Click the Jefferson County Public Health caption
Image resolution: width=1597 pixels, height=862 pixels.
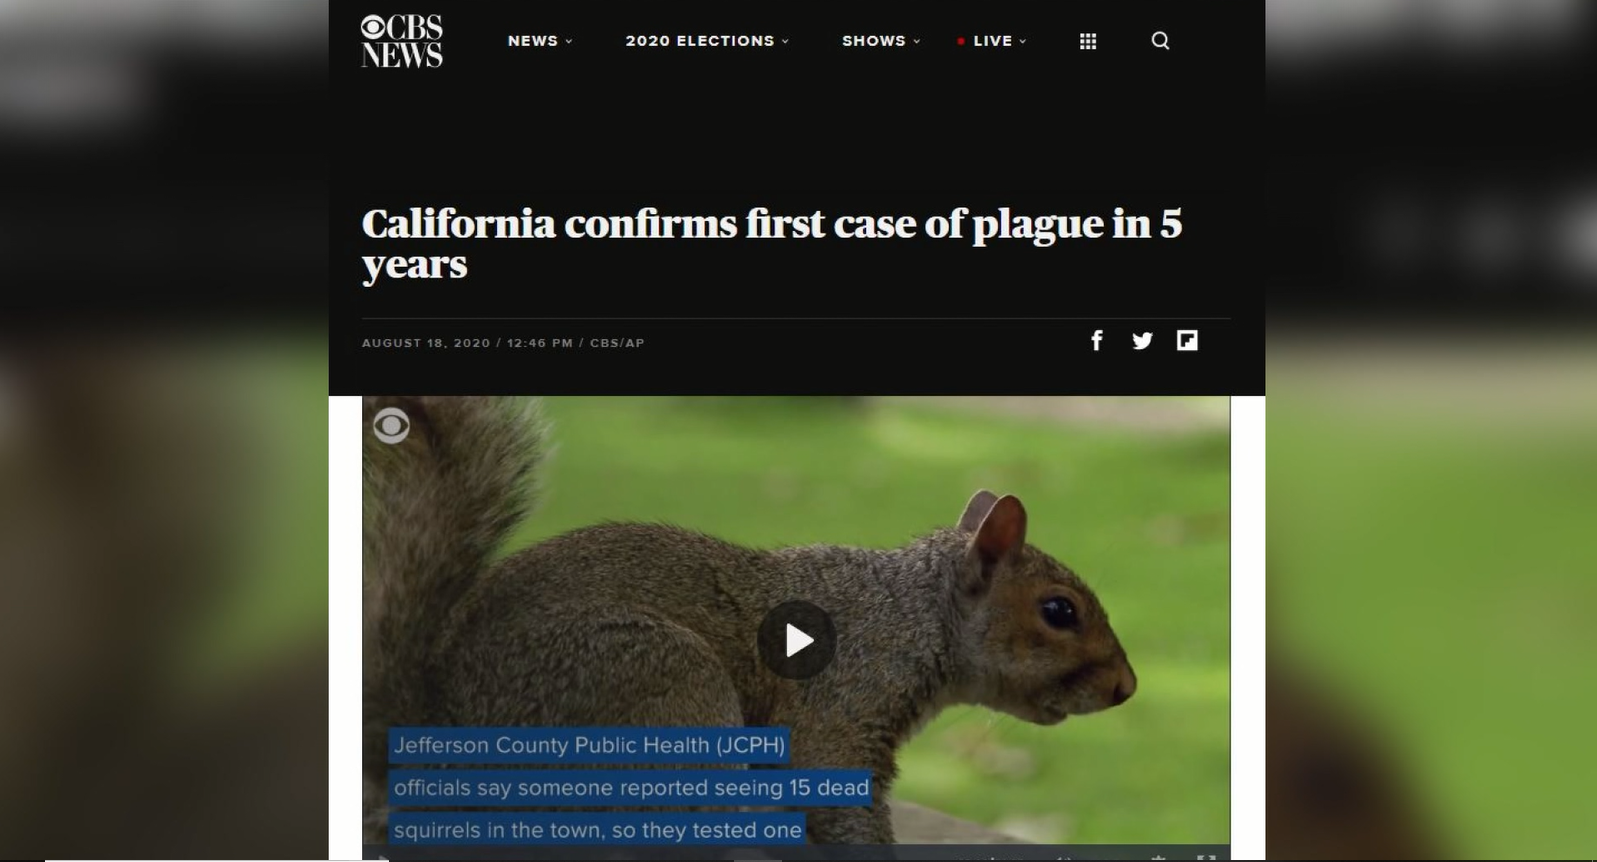[x=589, y=745]
